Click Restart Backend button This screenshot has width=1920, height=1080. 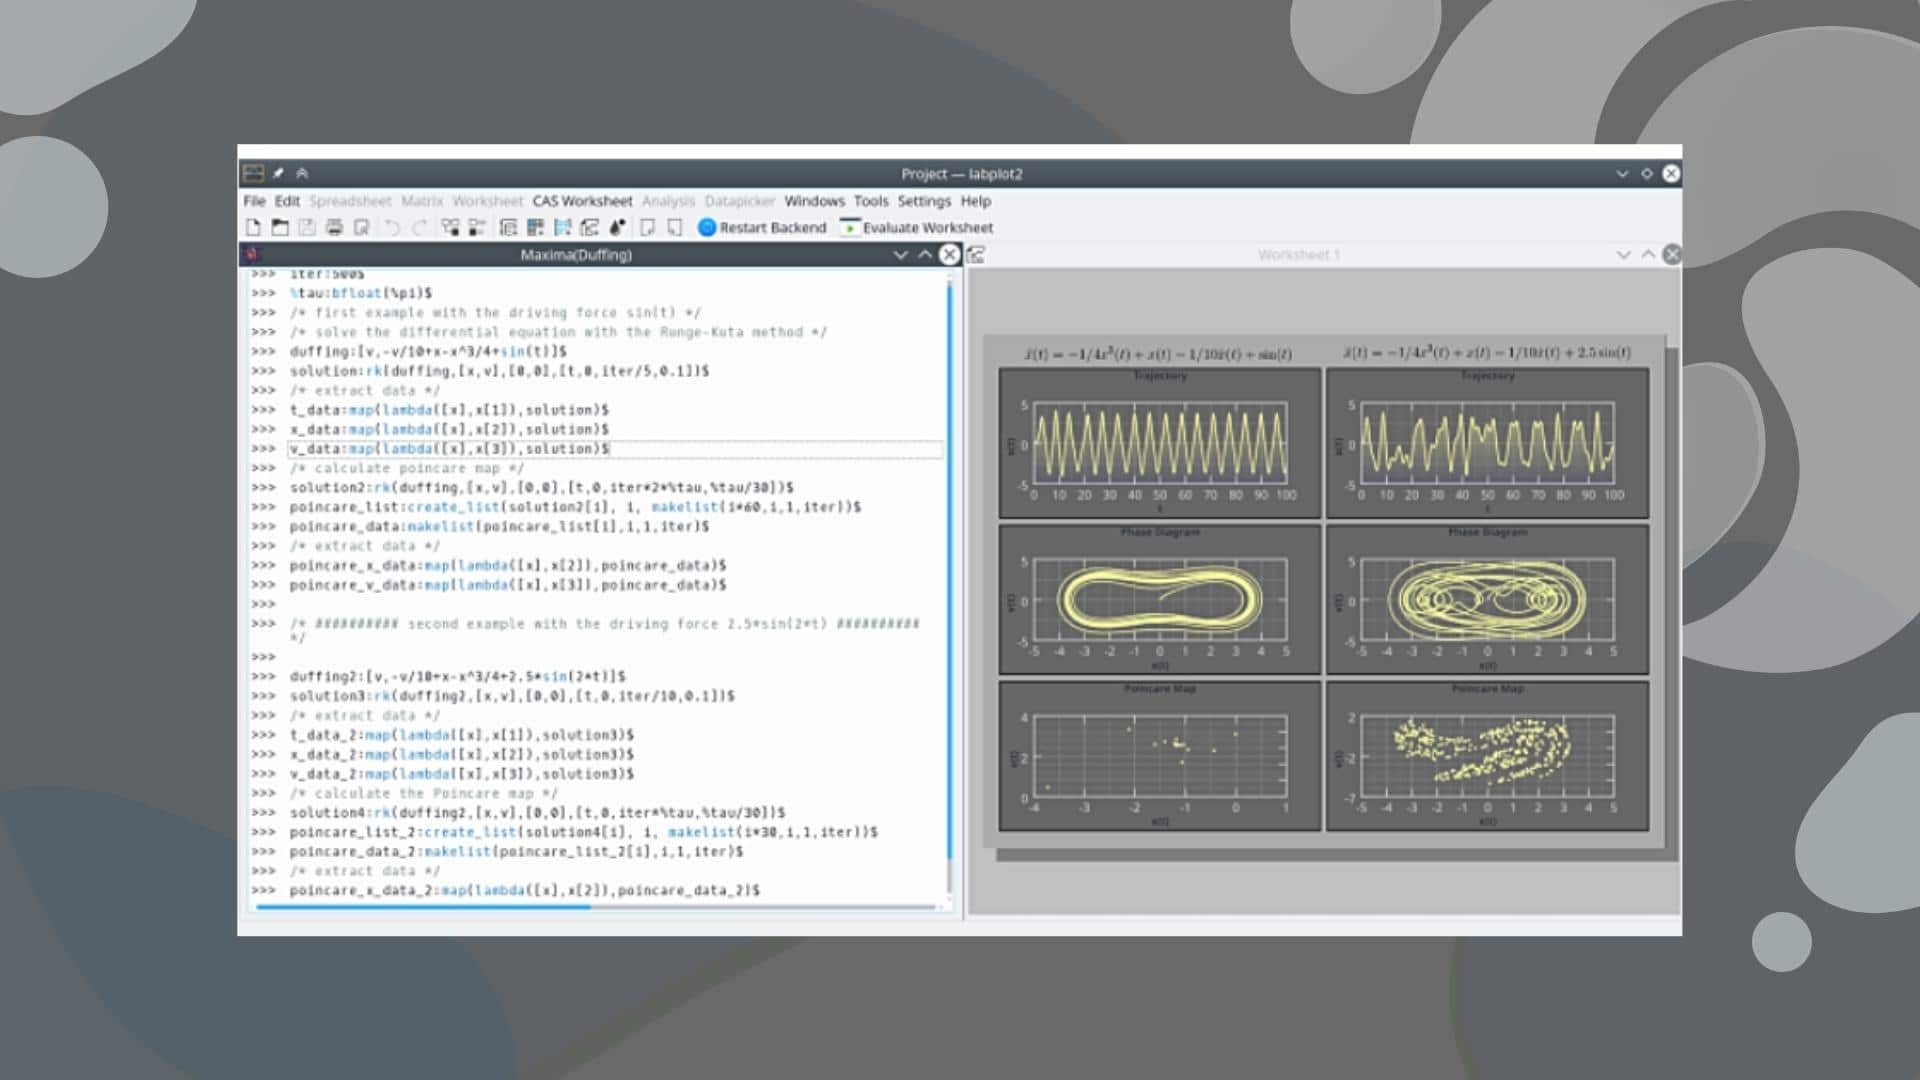763,228
